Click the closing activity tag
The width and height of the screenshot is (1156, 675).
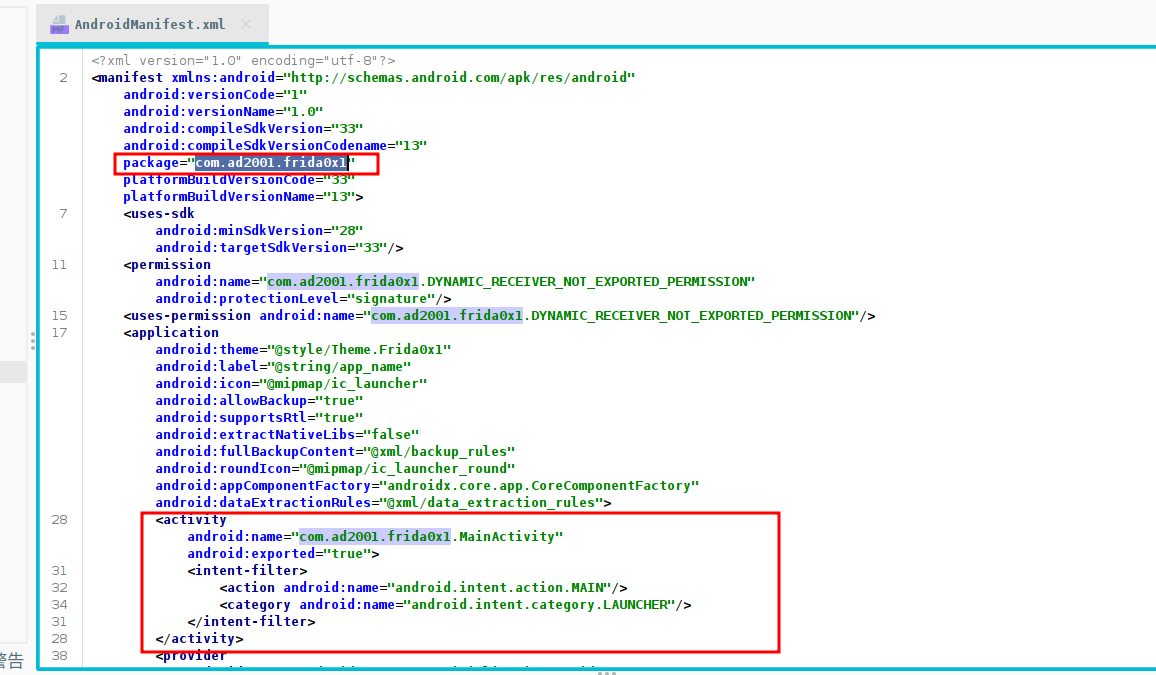tap(199, 638)
